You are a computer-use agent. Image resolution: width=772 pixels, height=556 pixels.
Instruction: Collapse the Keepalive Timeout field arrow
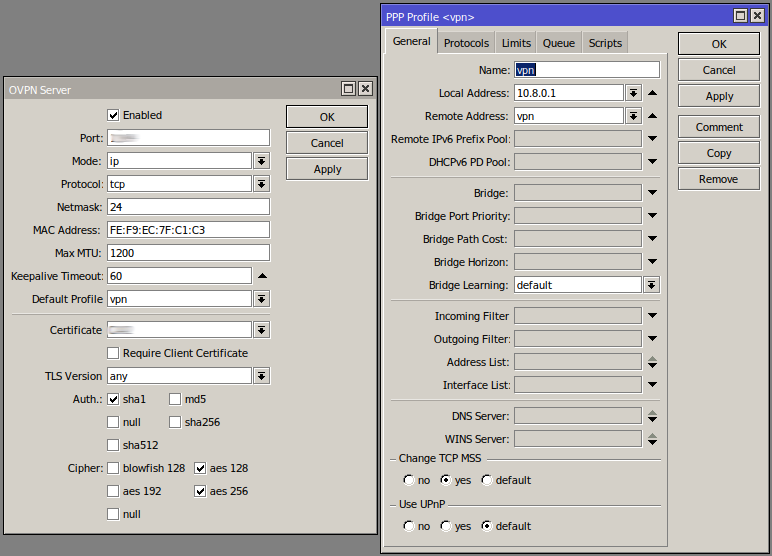coord(262,276)
